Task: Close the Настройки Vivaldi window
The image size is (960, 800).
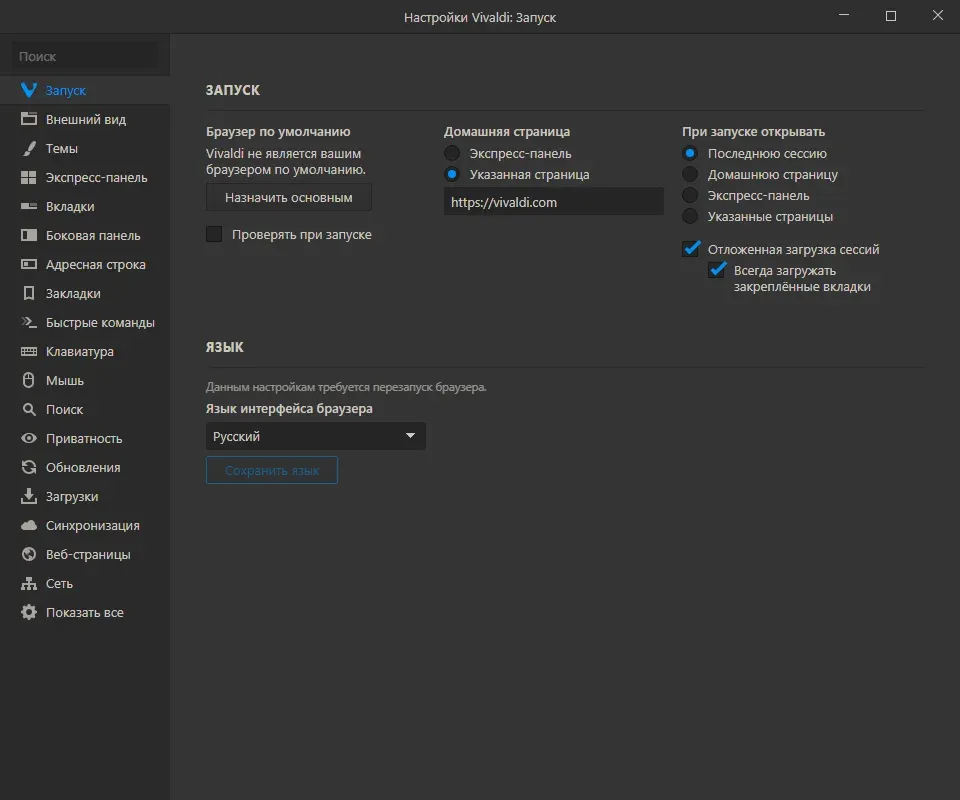Action: click(937, 16)
